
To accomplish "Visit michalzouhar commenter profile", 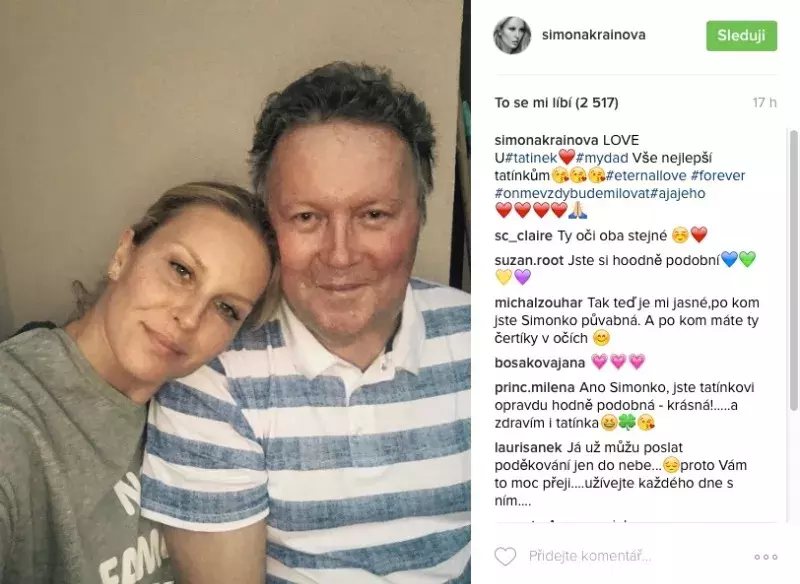I will (538, 302).
